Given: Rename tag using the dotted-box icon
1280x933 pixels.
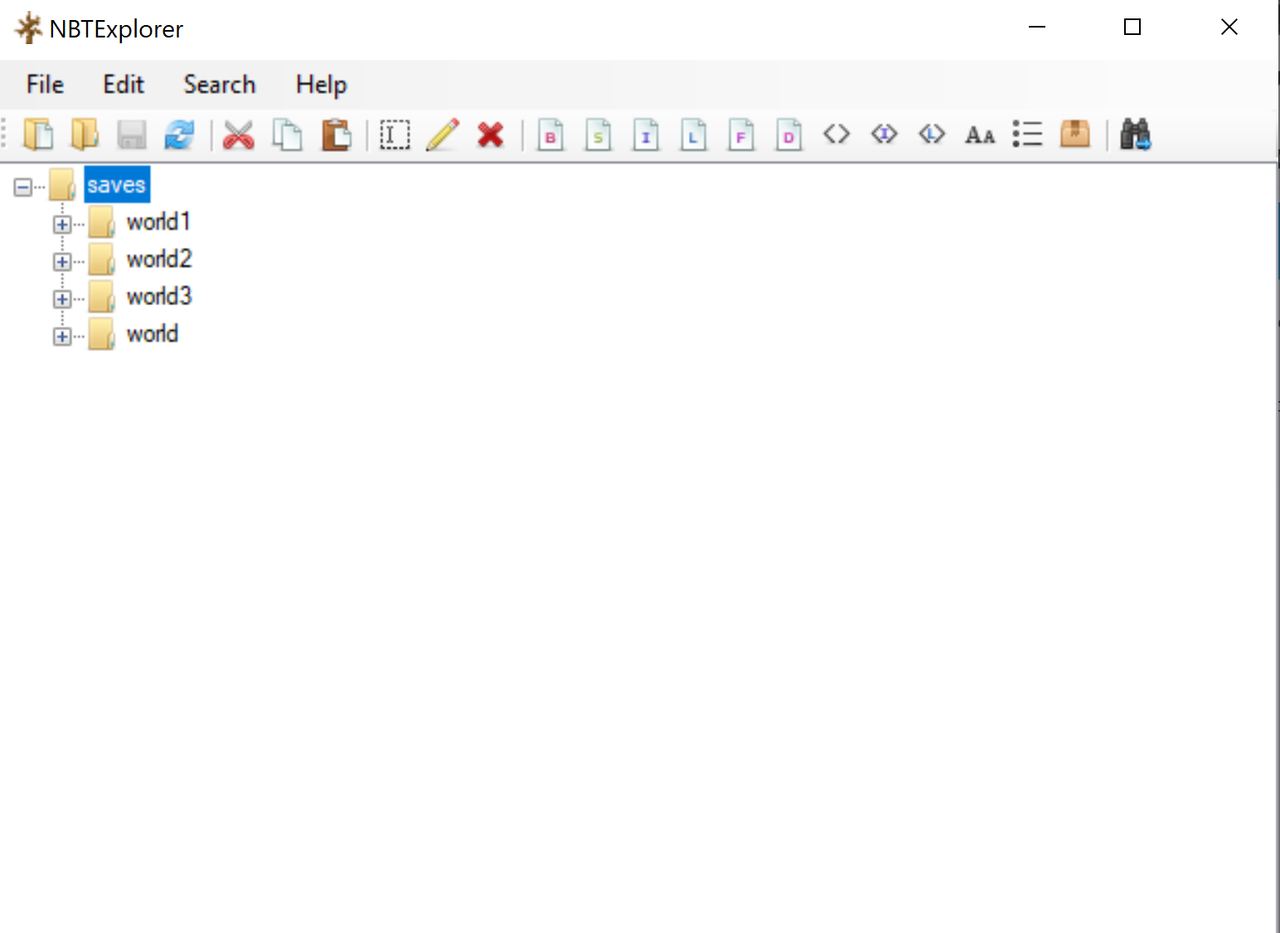Looking at the screenshot, I should click(395, 134).
